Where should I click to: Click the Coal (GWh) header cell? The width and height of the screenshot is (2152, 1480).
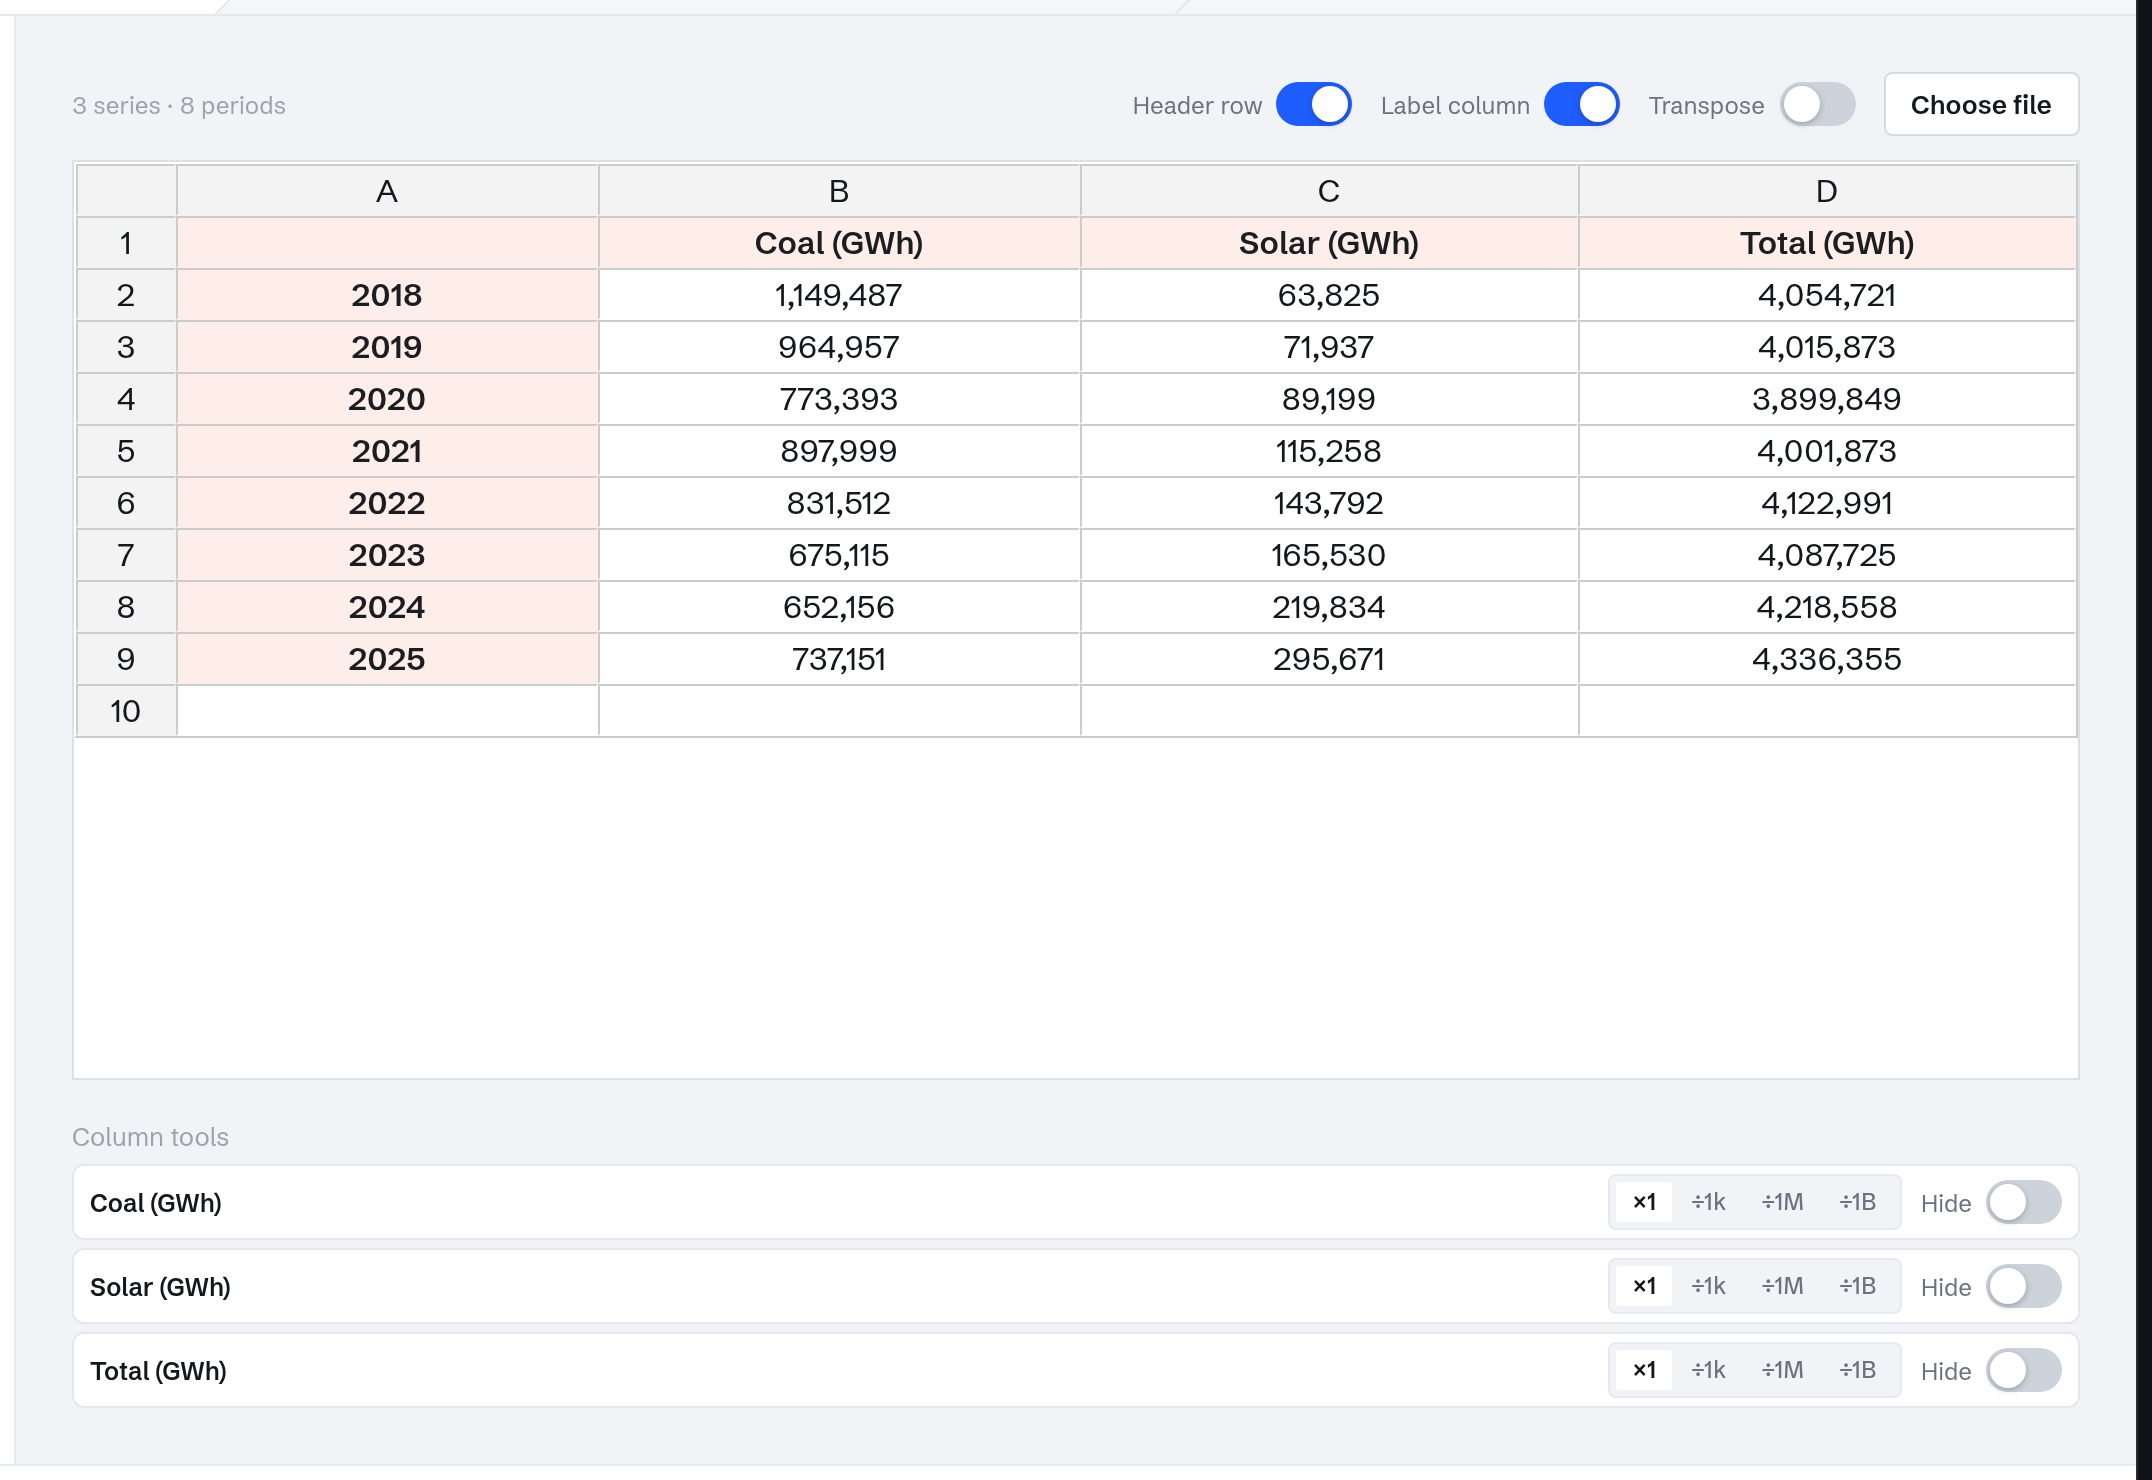pyautogui.click(x=839, y=243)
